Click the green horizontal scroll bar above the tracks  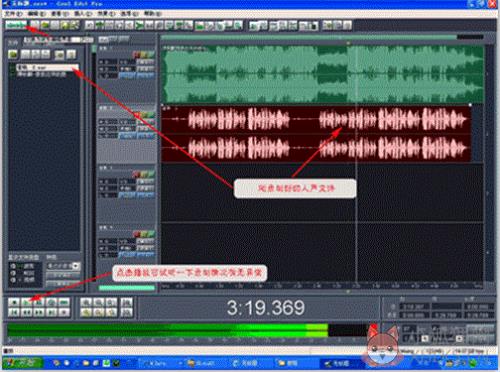[309, 37]
